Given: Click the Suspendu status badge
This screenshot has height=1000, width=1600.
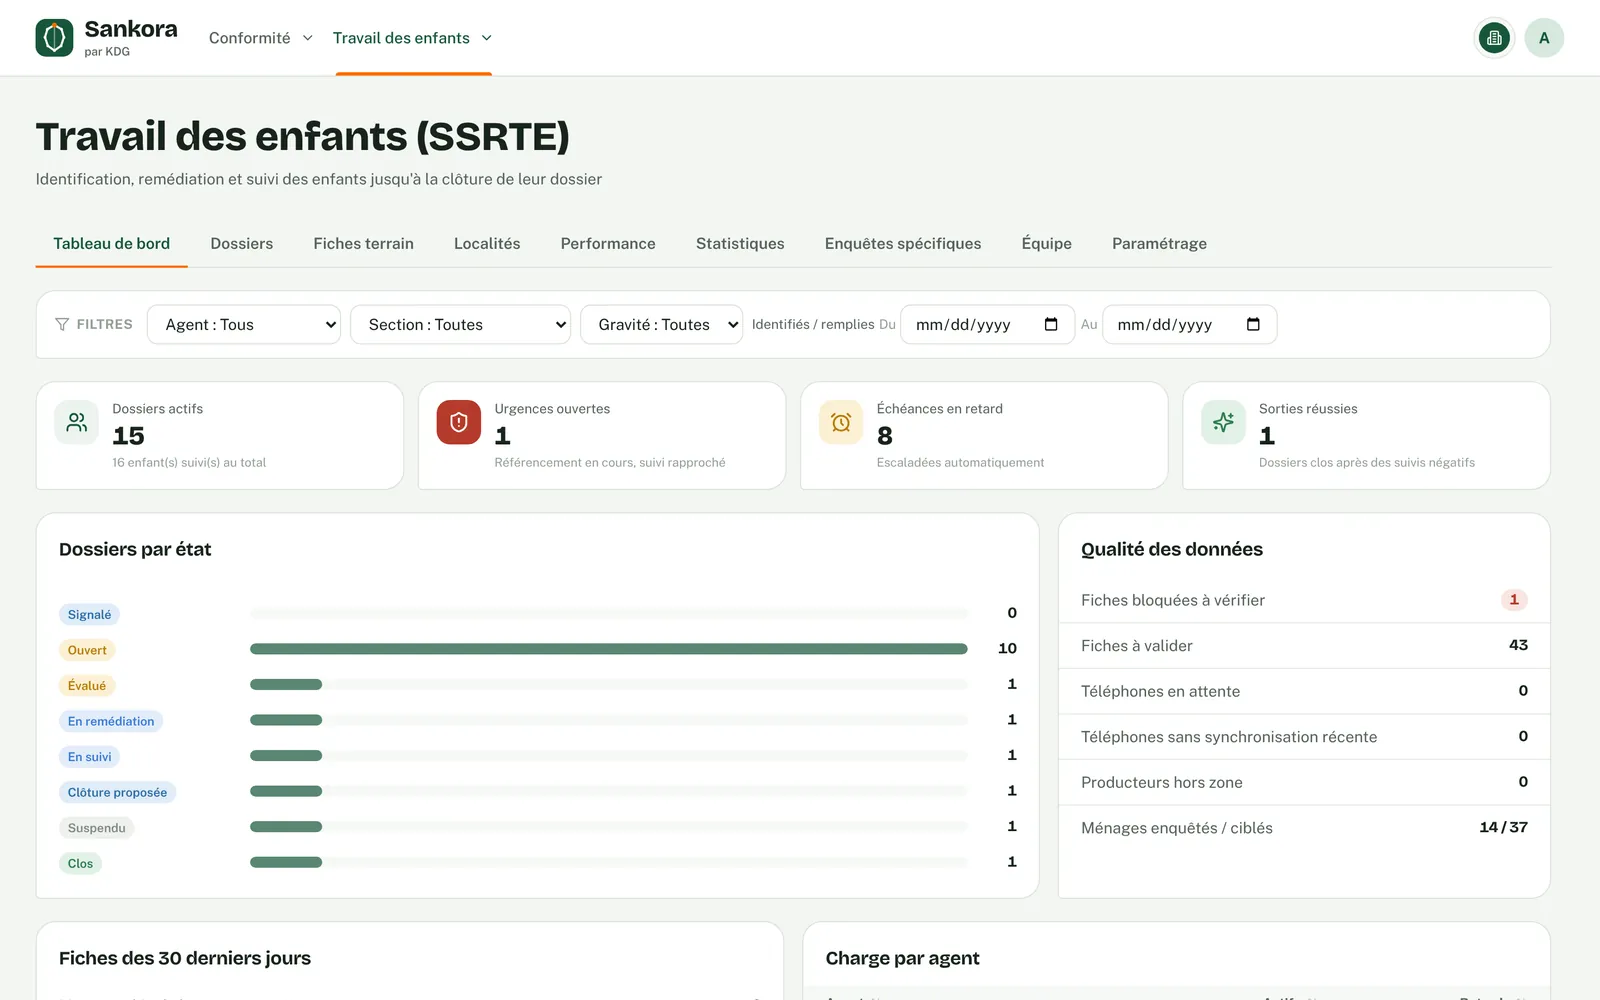Looking at the screenshot, I should pyautogui.click(x=96, y=828).
